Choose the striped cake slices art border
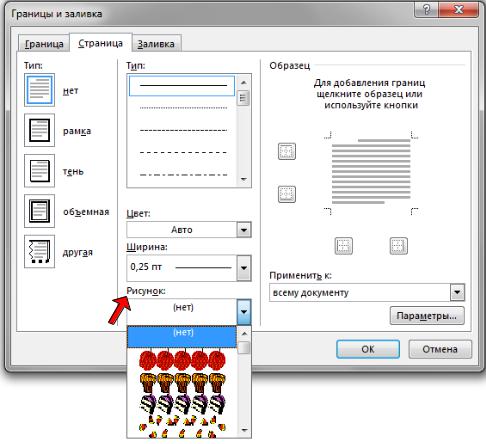This screenshot has height=444, width=486. [183, 404]
